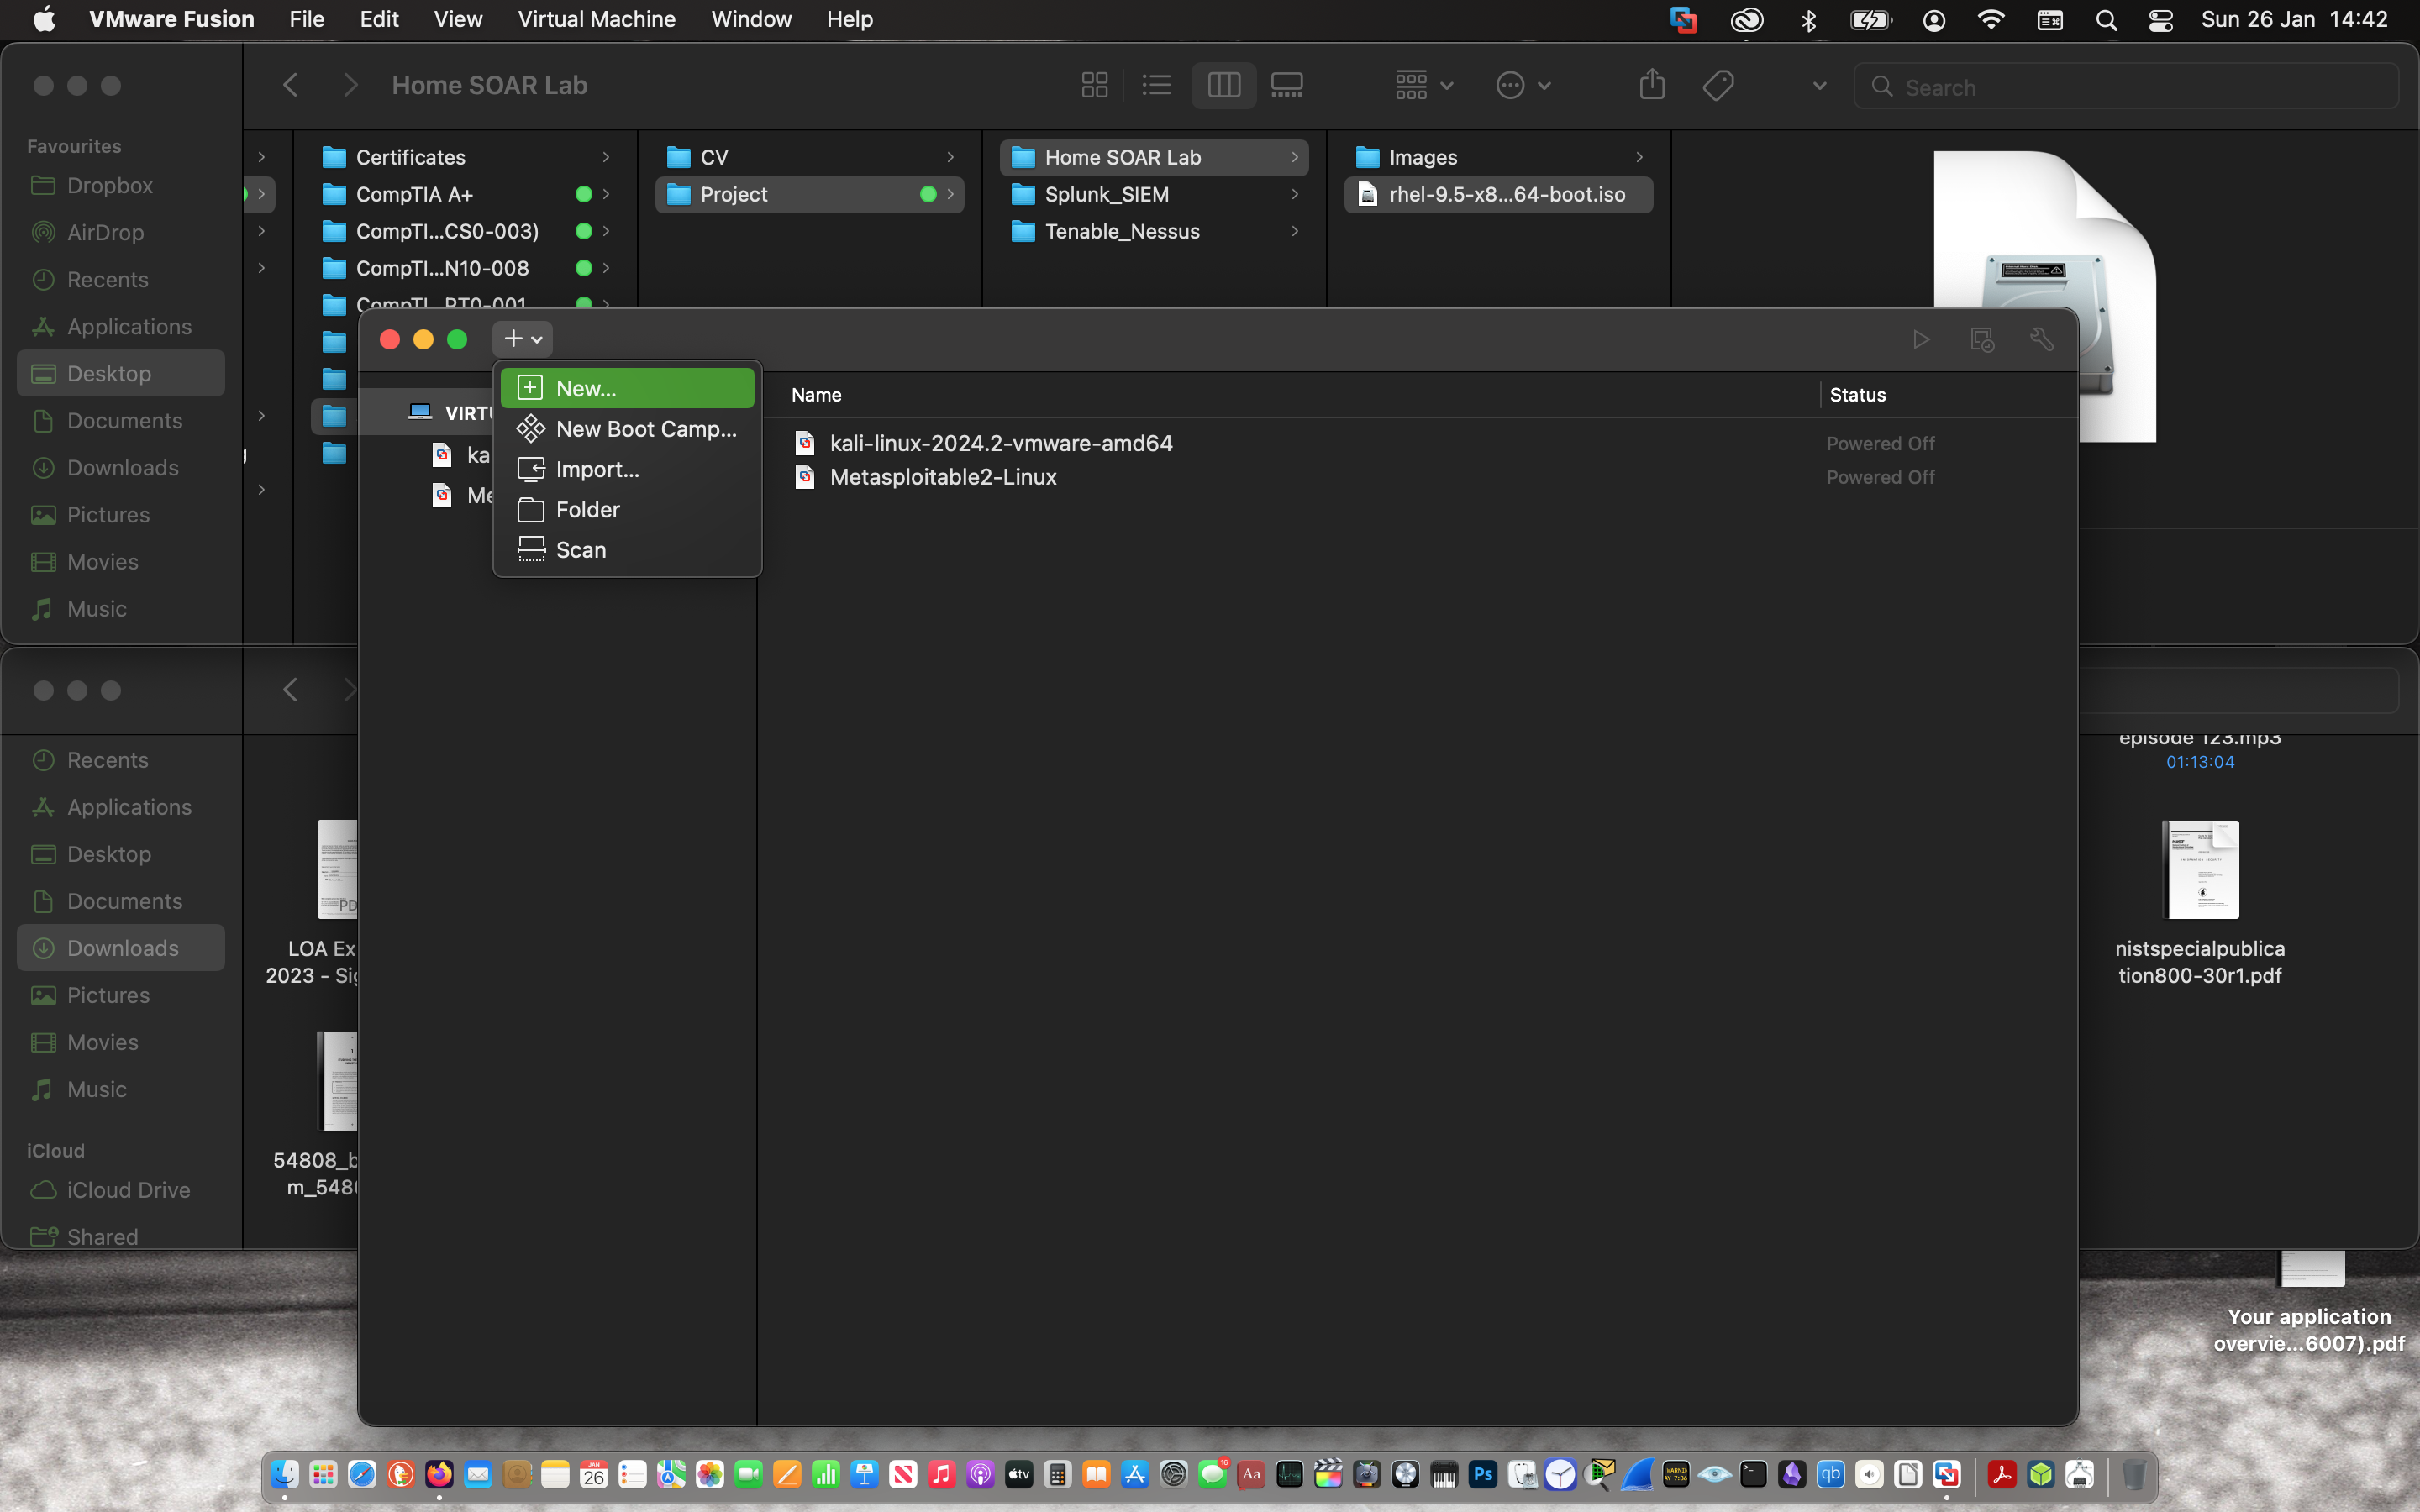
Task: Open VM settings wrench icon
Action: point(2042,339)
